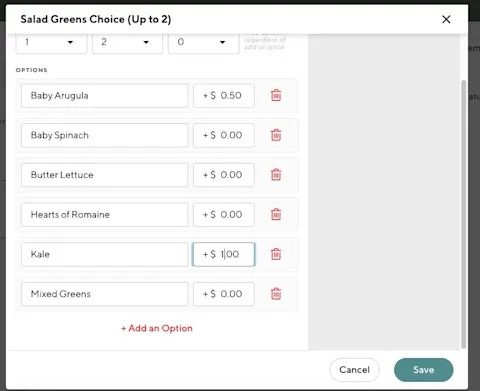Image resolution: width=480 pixels, height=391 pixels.
Task: Edit the Baby Spinach name field
Action: [105, 135]
